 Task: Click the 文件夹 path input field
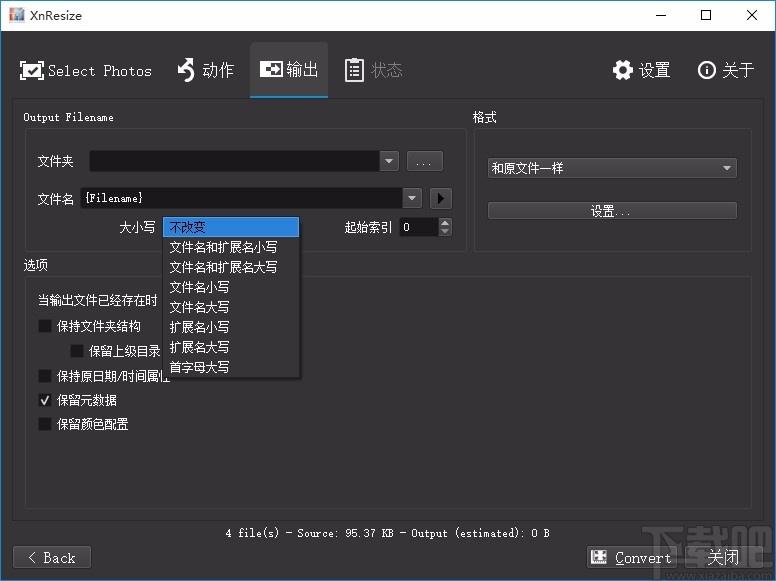coord(235,161)
